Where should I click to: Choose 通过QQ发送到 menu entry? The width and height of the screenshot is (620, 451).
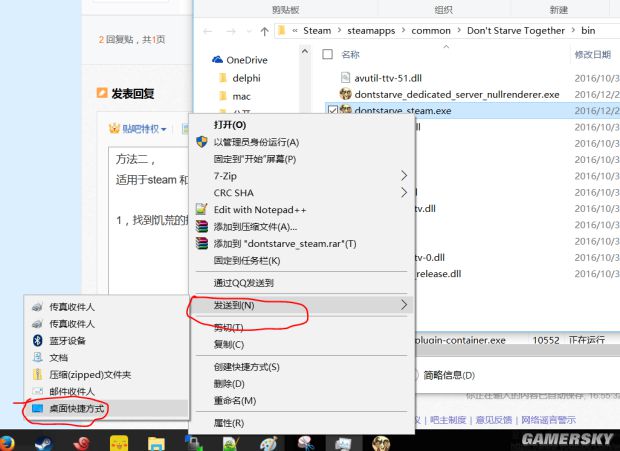302,283
